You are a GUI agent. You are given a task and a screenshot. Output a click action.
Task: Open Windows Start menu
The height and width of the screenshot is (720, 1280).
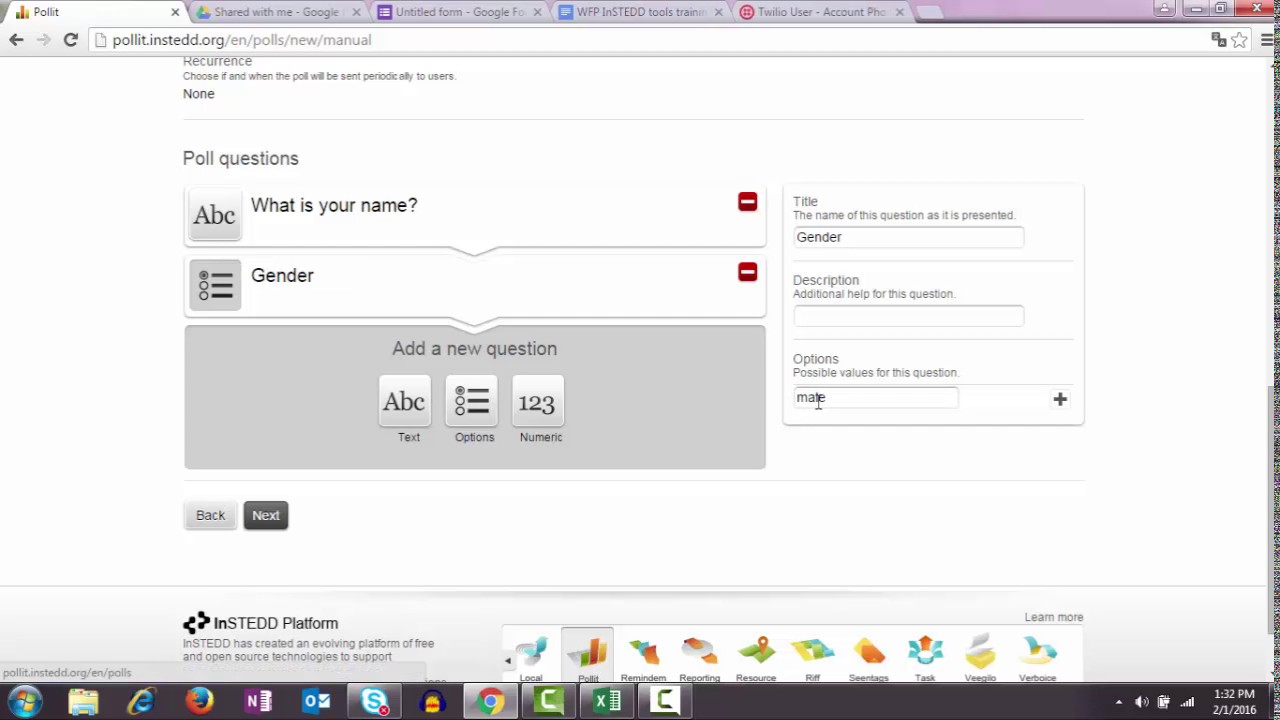[x=25, y=701]
